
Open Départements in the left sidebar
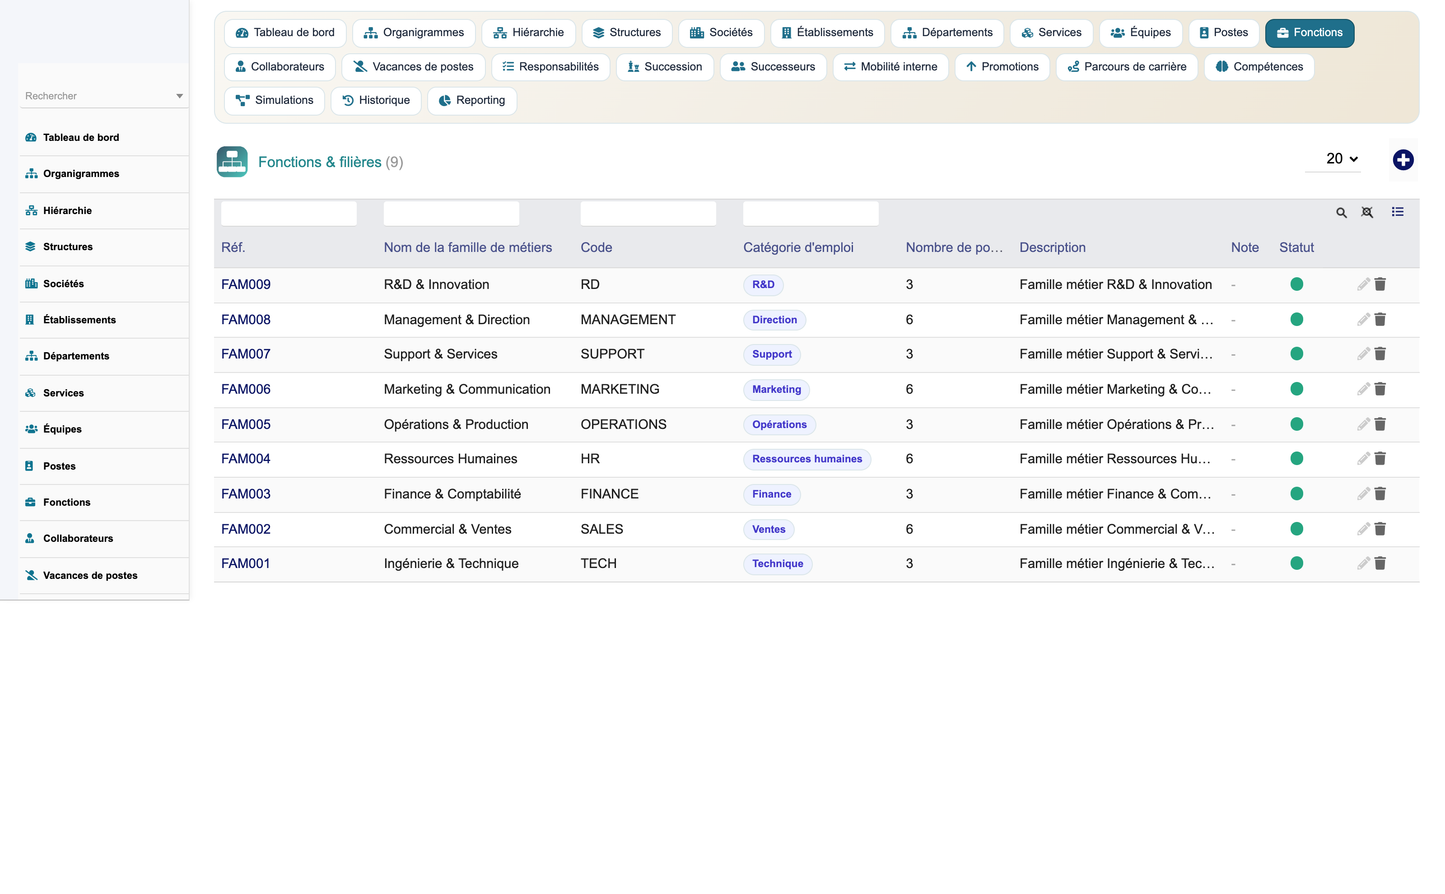tap(104, 356)
